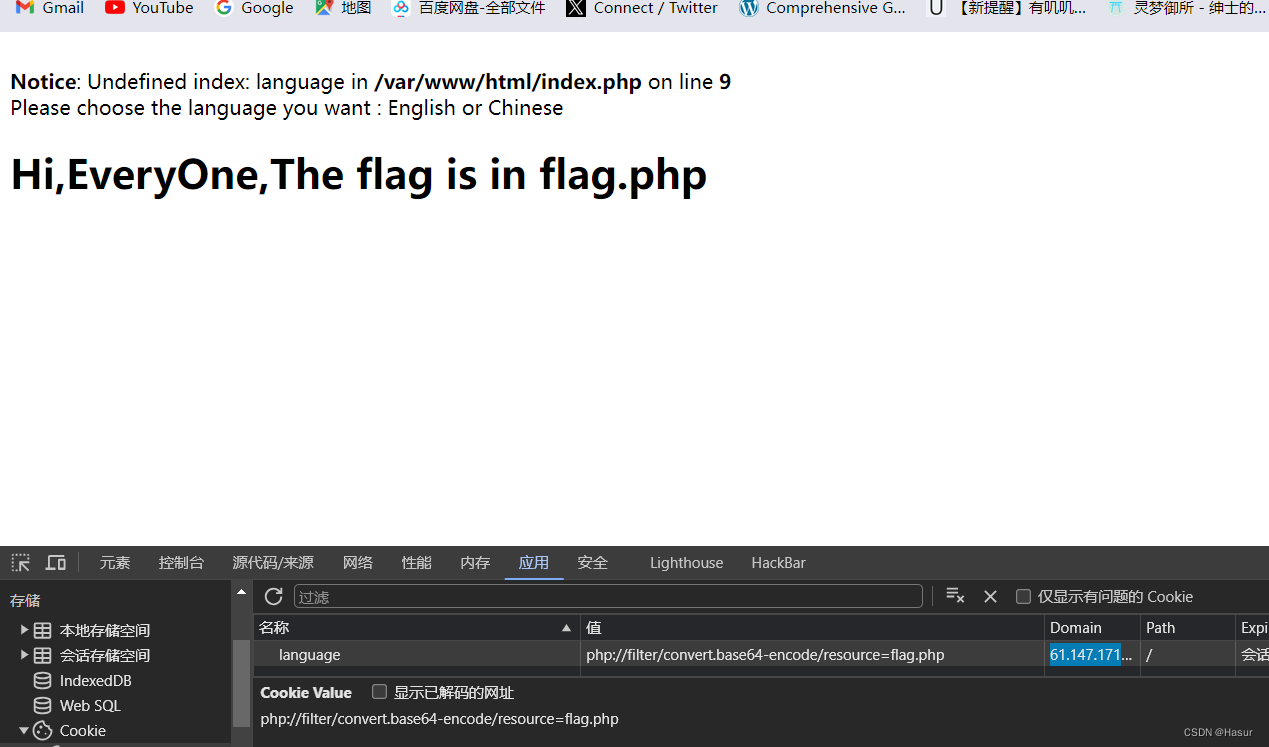Refresh the cookies list

pyautogui.click(x=273, y=596)
